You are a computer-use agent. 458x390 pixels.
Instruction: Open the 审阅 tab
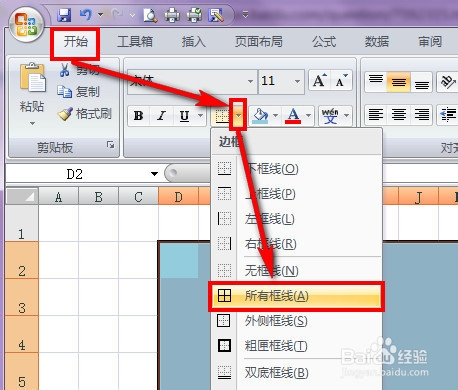(430, 42)
